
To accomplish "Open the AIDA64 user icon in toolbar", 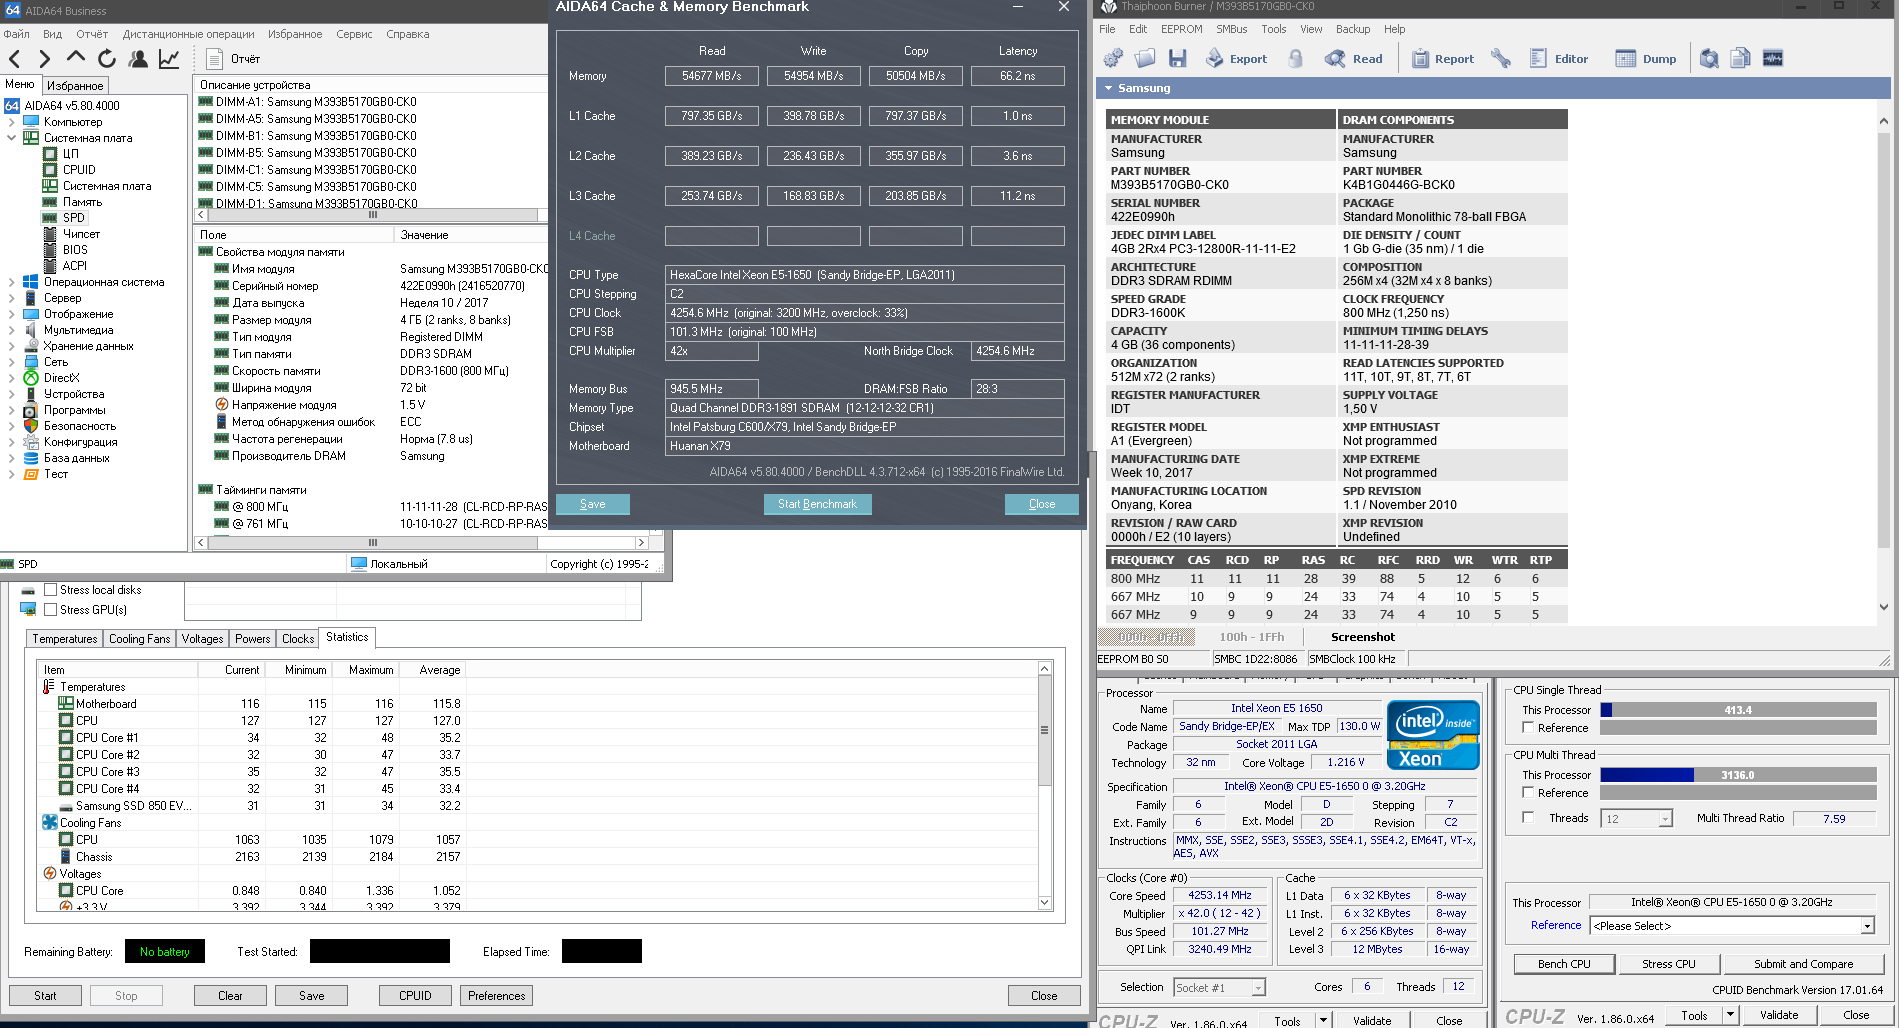I will [138, 59].
